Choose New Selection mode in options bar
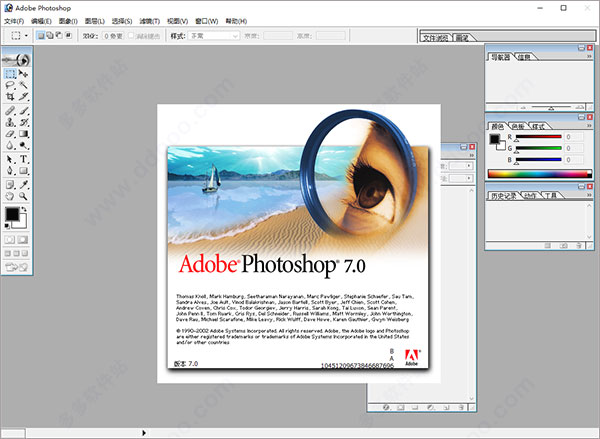Image resolution: width=600 pixels, height=439 pixels. 41,36
